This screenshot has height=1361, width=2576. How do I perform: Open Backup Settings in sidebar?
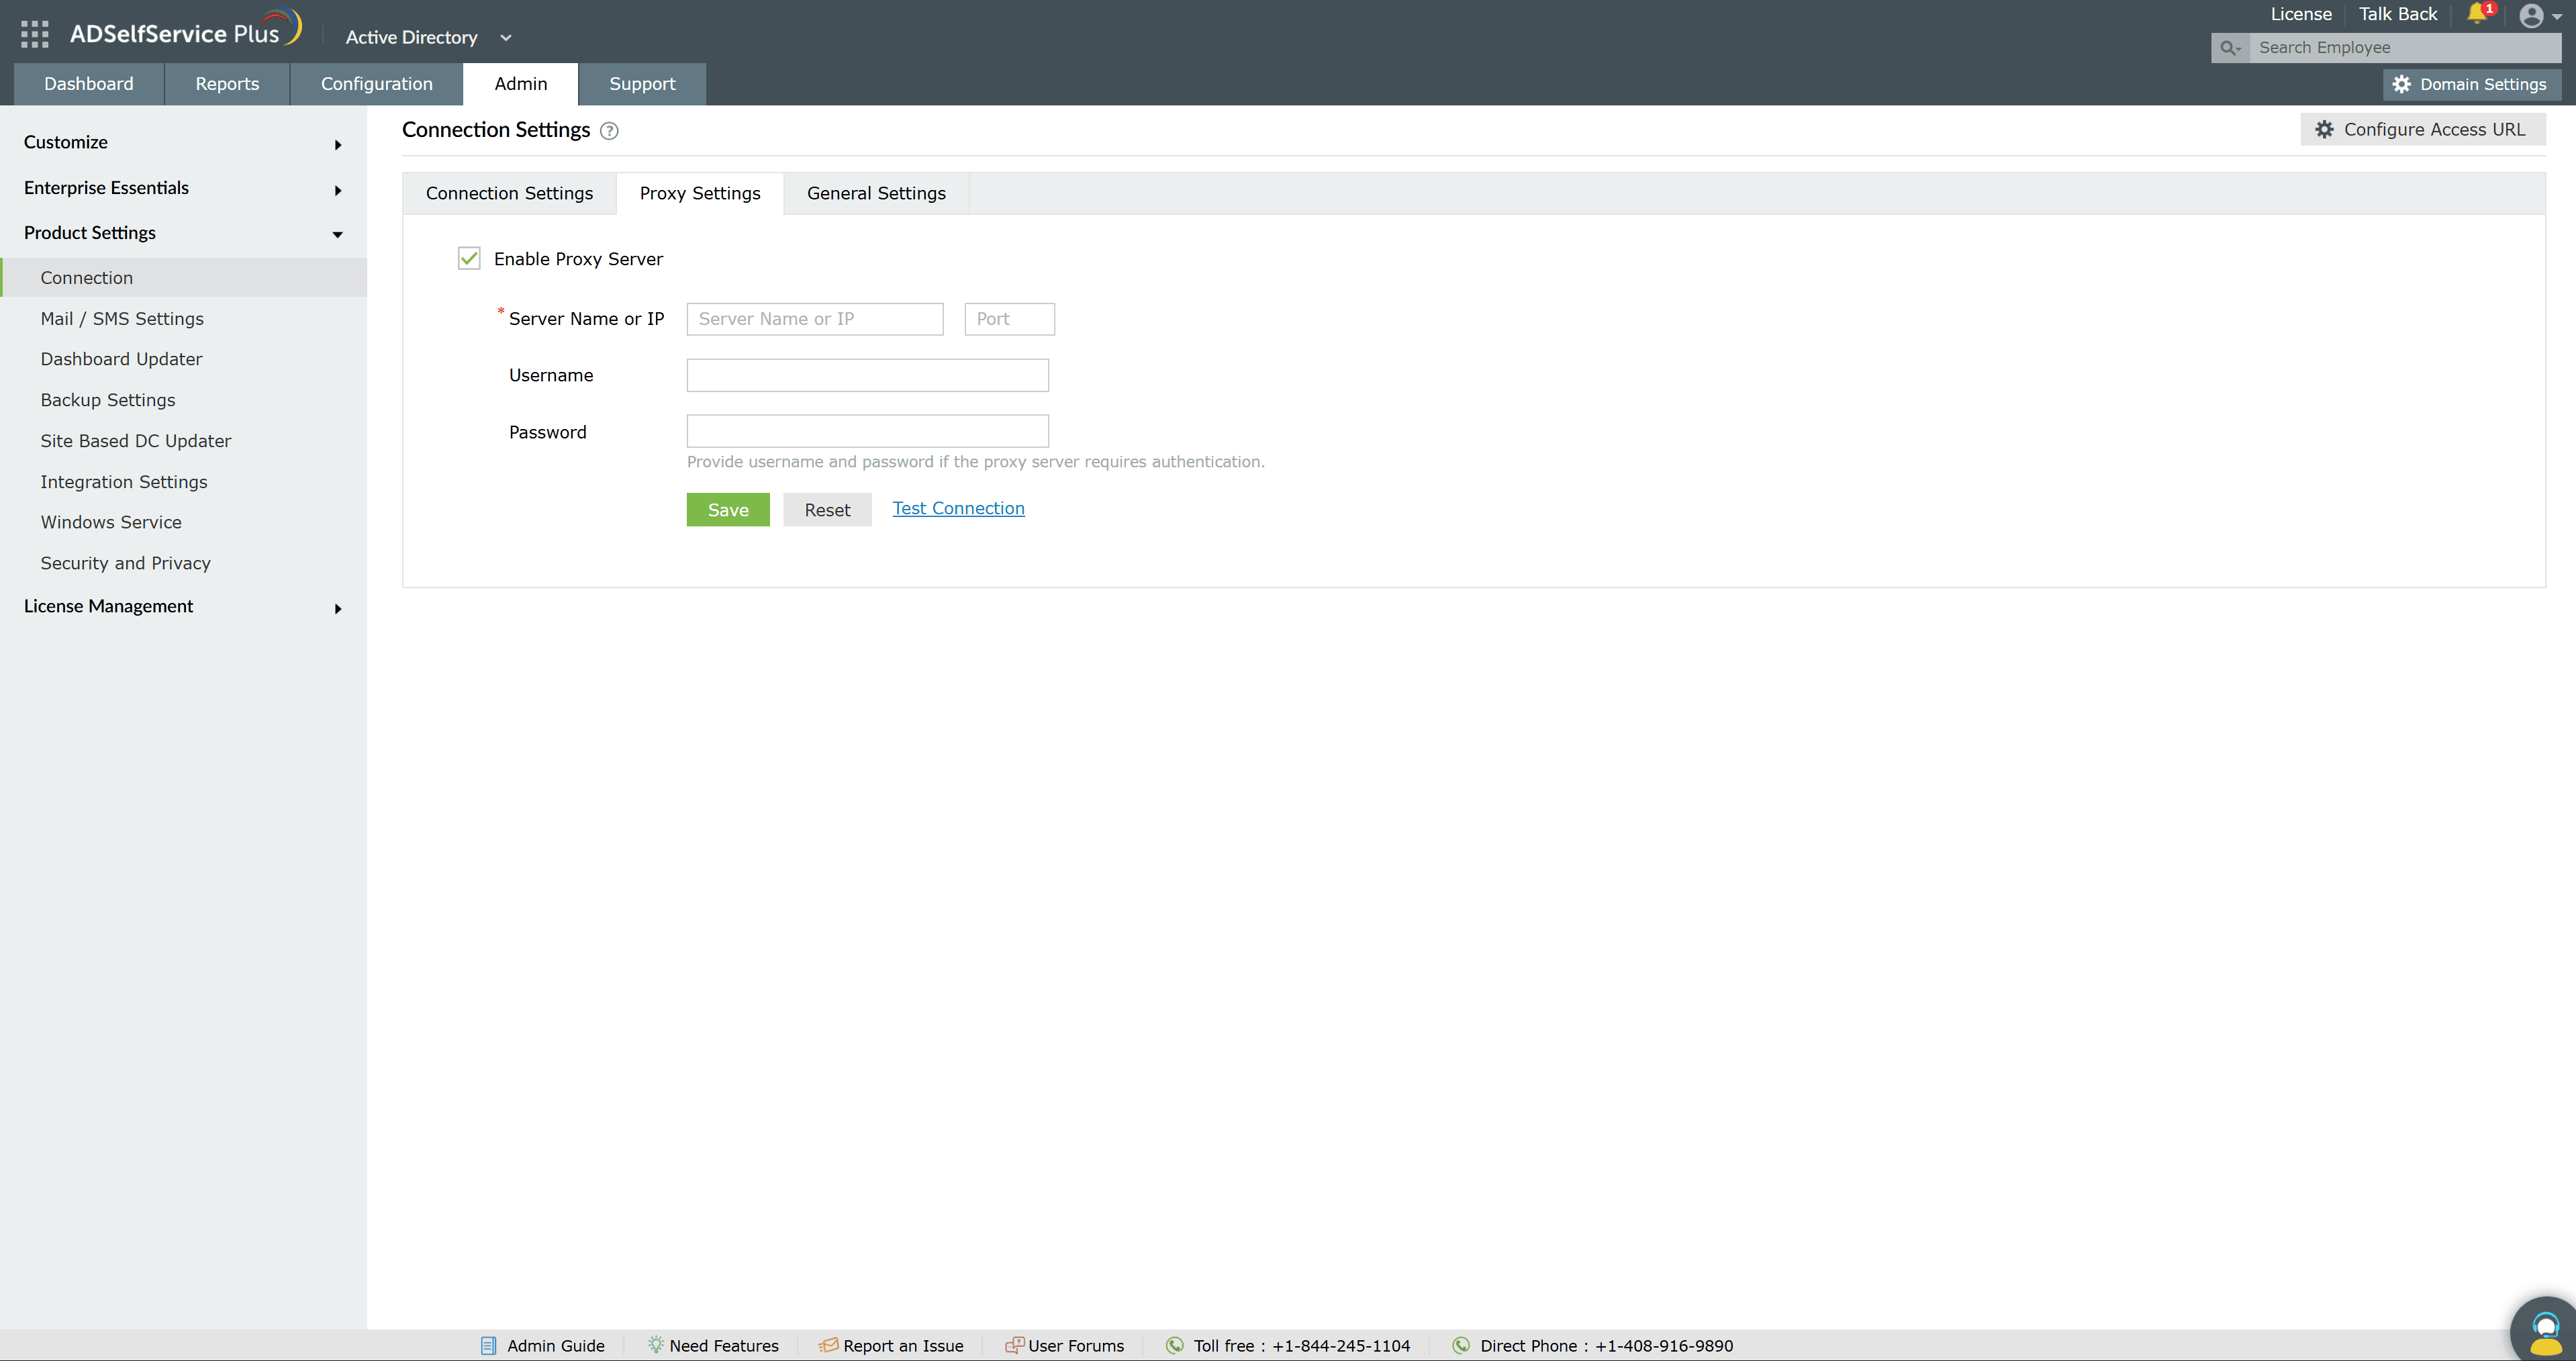108,400
